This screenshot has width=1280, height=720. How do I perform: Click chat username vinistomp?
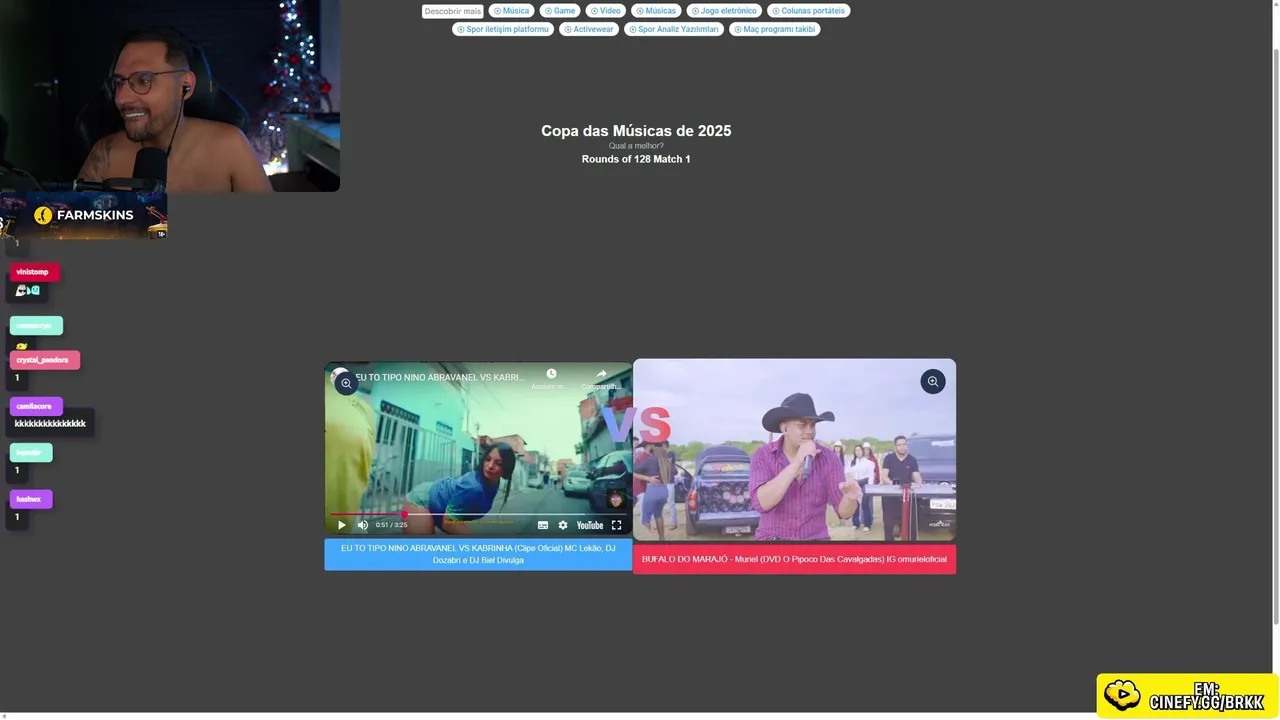(x=32, y=272)
